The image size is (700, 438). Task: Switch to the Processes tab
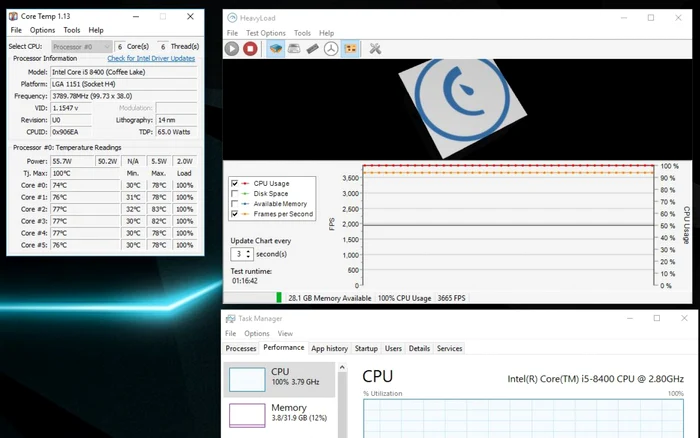tap(241, 348)
